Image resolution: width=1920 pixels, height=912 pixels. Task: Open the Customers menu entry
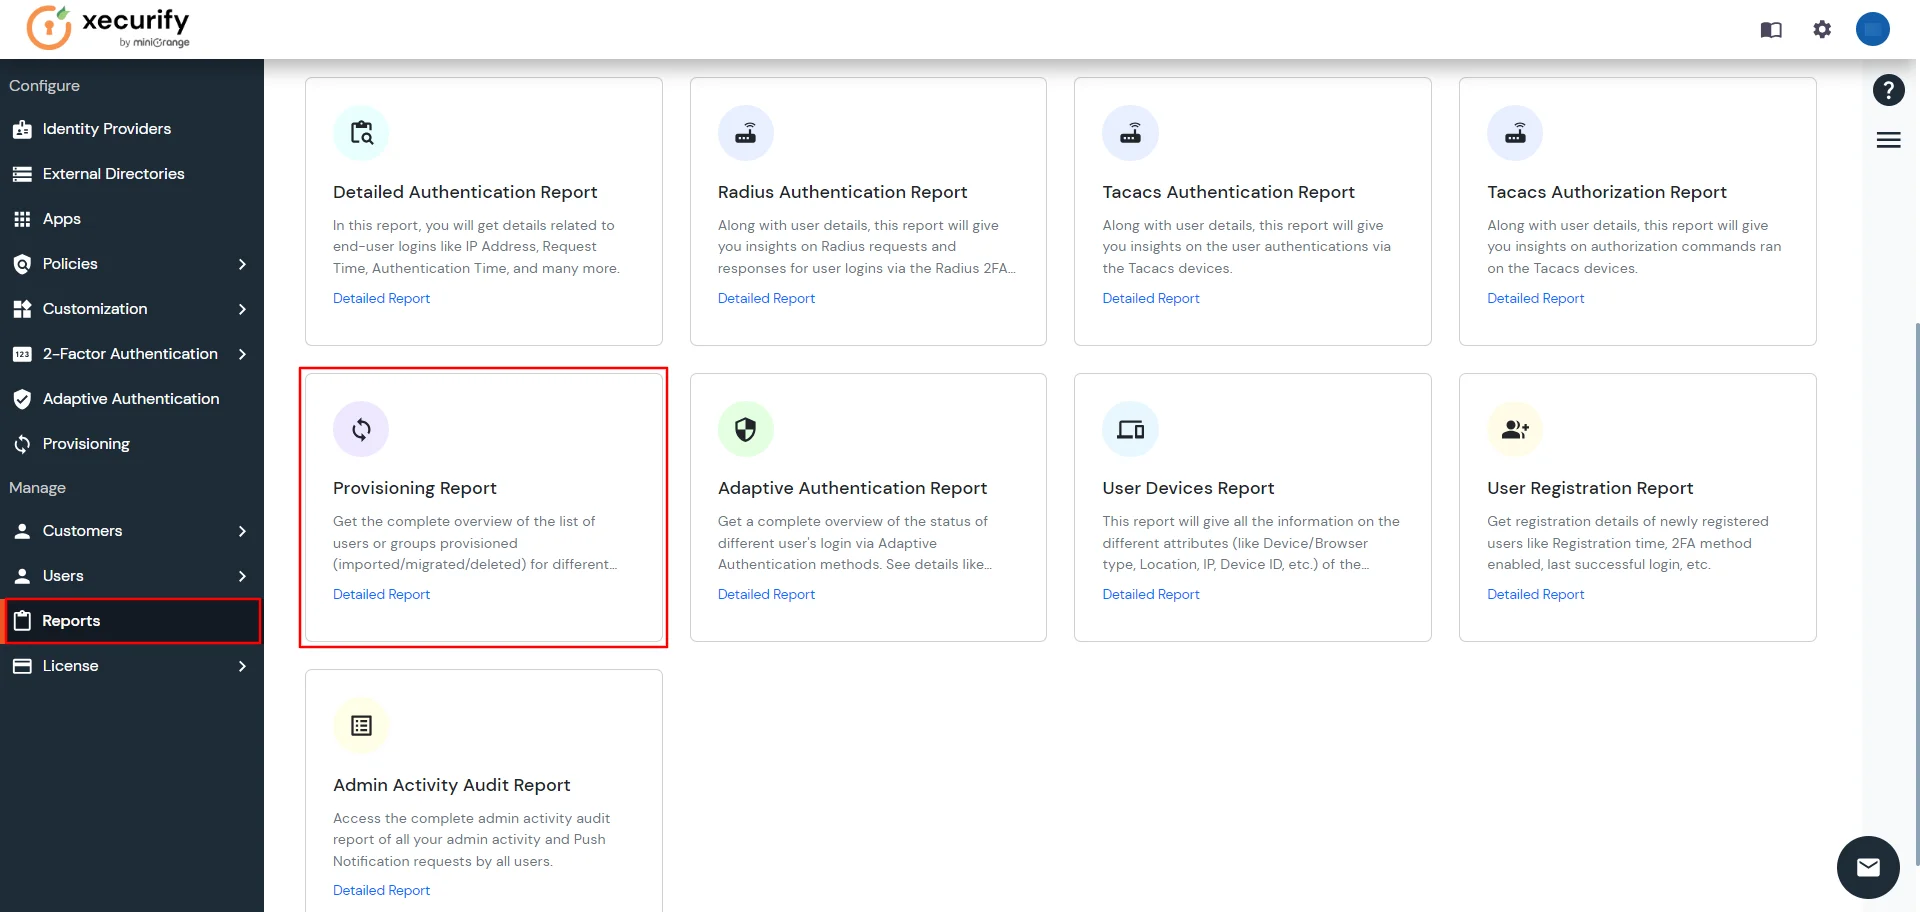80,531
